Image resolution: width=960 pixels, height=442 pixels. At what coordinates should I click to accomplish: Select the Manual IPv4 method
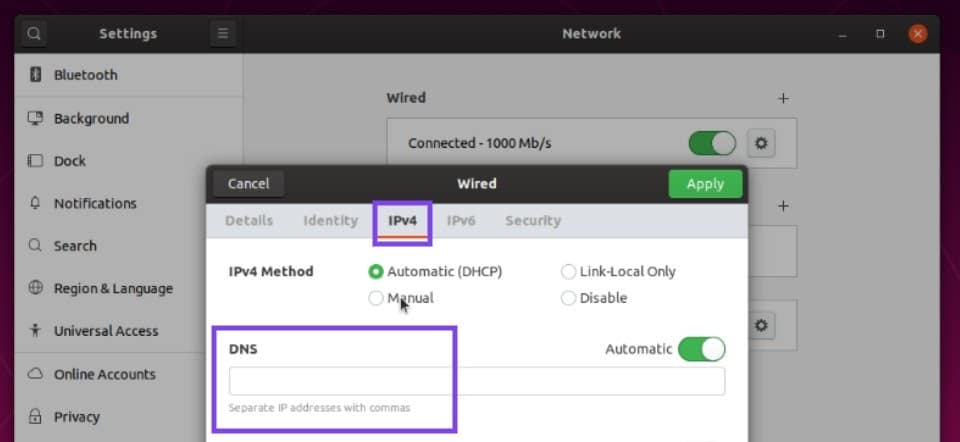(x=376, y=298)
